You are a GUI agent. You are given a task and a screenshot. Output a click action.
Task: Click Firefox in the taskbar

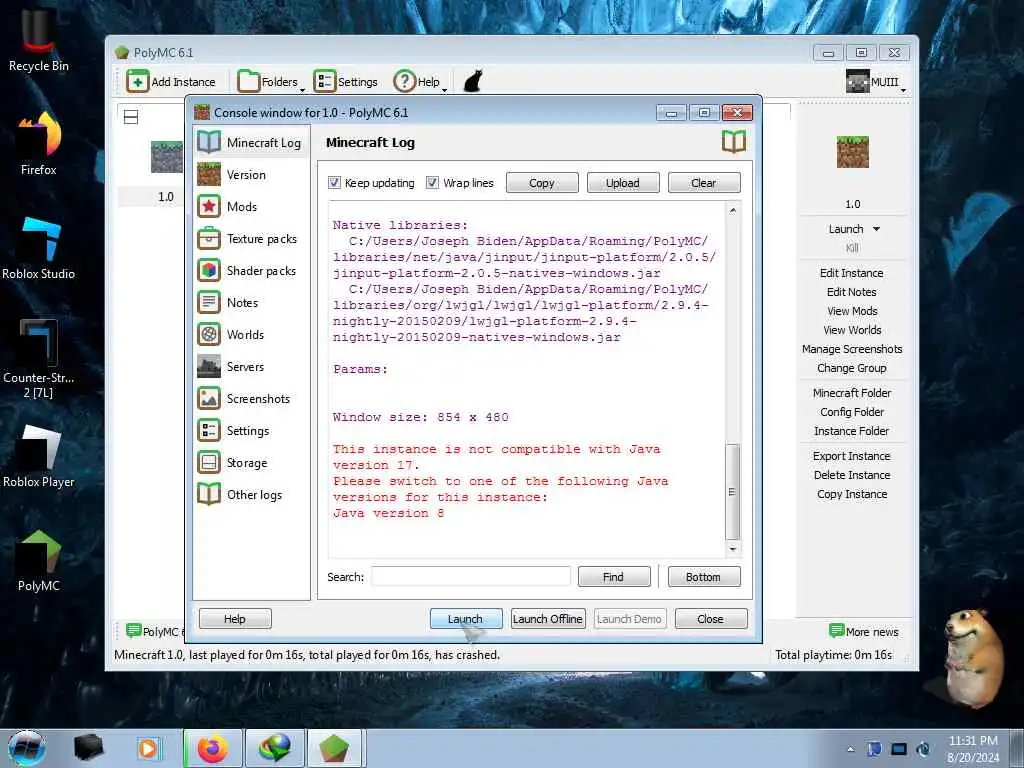213,748
